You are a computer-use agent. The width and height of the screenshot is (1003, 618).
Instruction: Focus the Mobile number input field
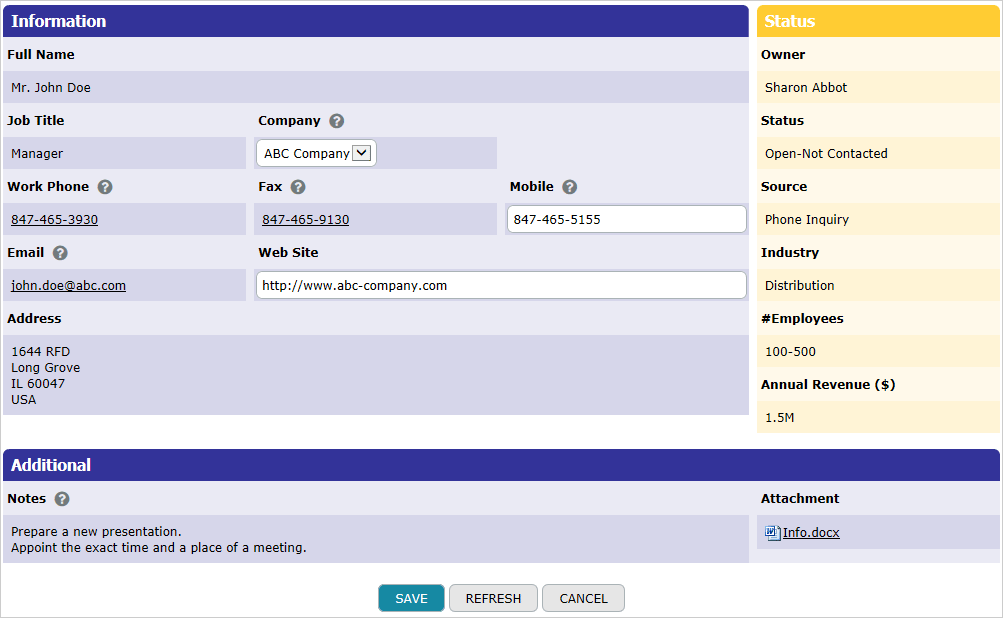[x=626, y=219]
